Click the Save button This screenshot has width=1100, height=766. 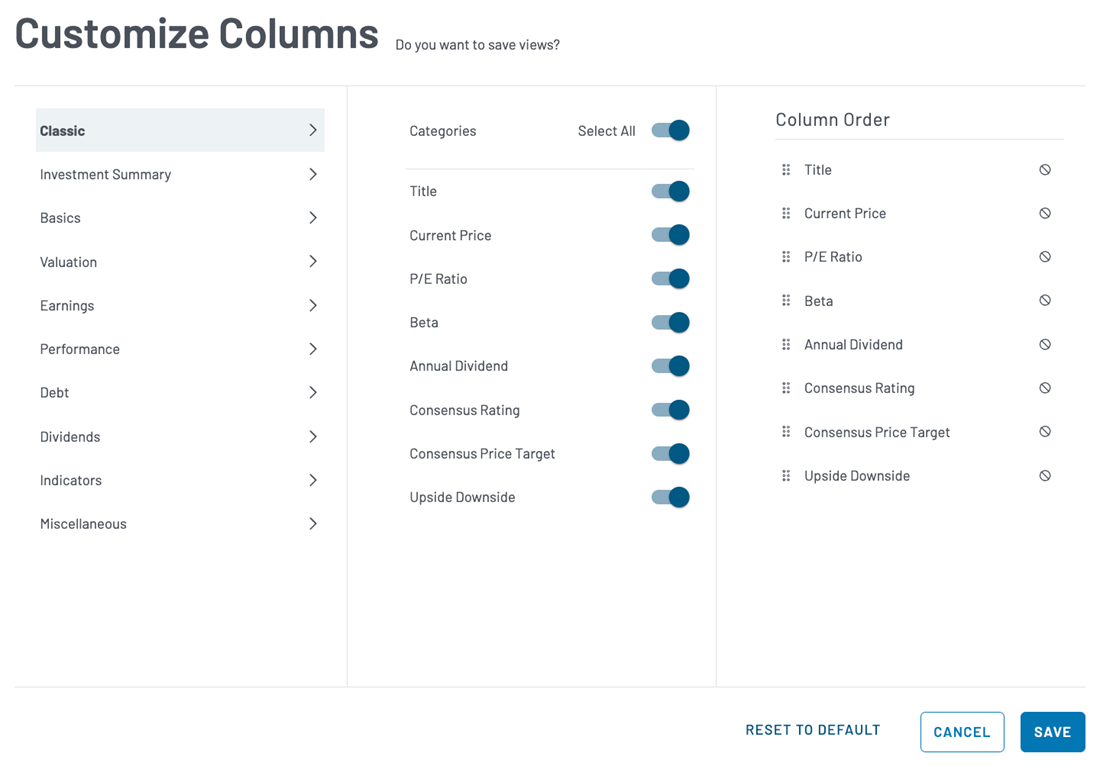[1052, 732]
